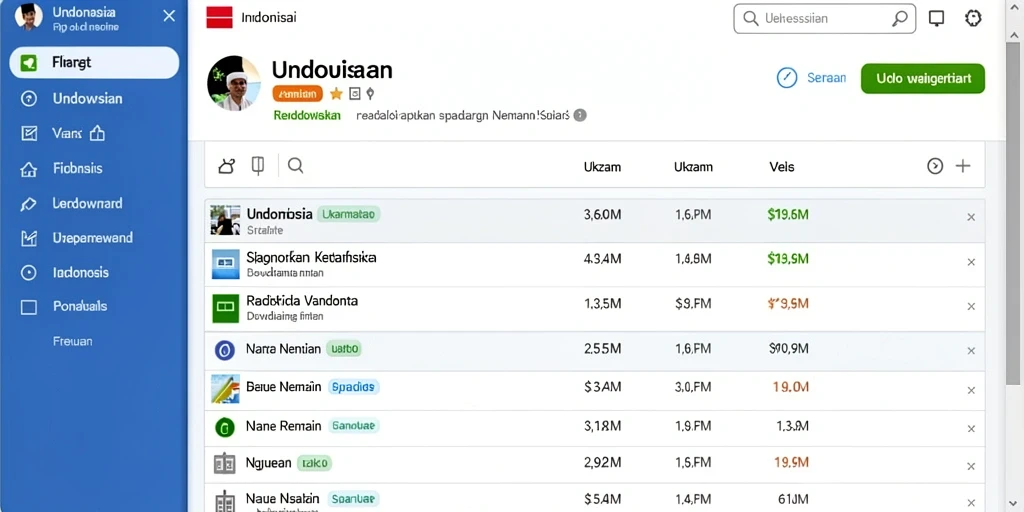This screenshot has height=512, width=1024.
Task: Click the checkbox icon next to Varis
Action: coord(29,134)
